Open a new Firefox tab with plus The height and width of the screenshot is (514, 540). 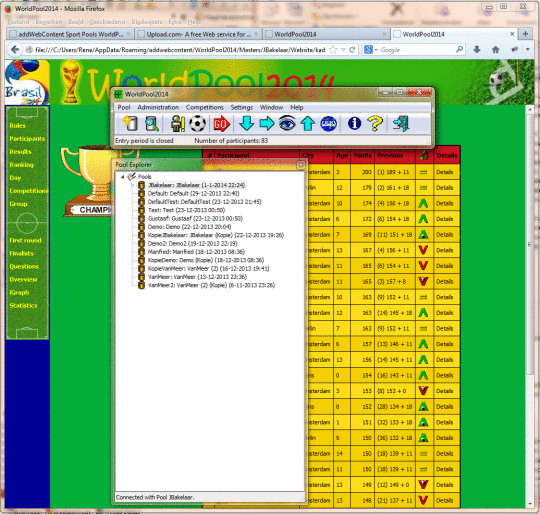pos(526,34)
